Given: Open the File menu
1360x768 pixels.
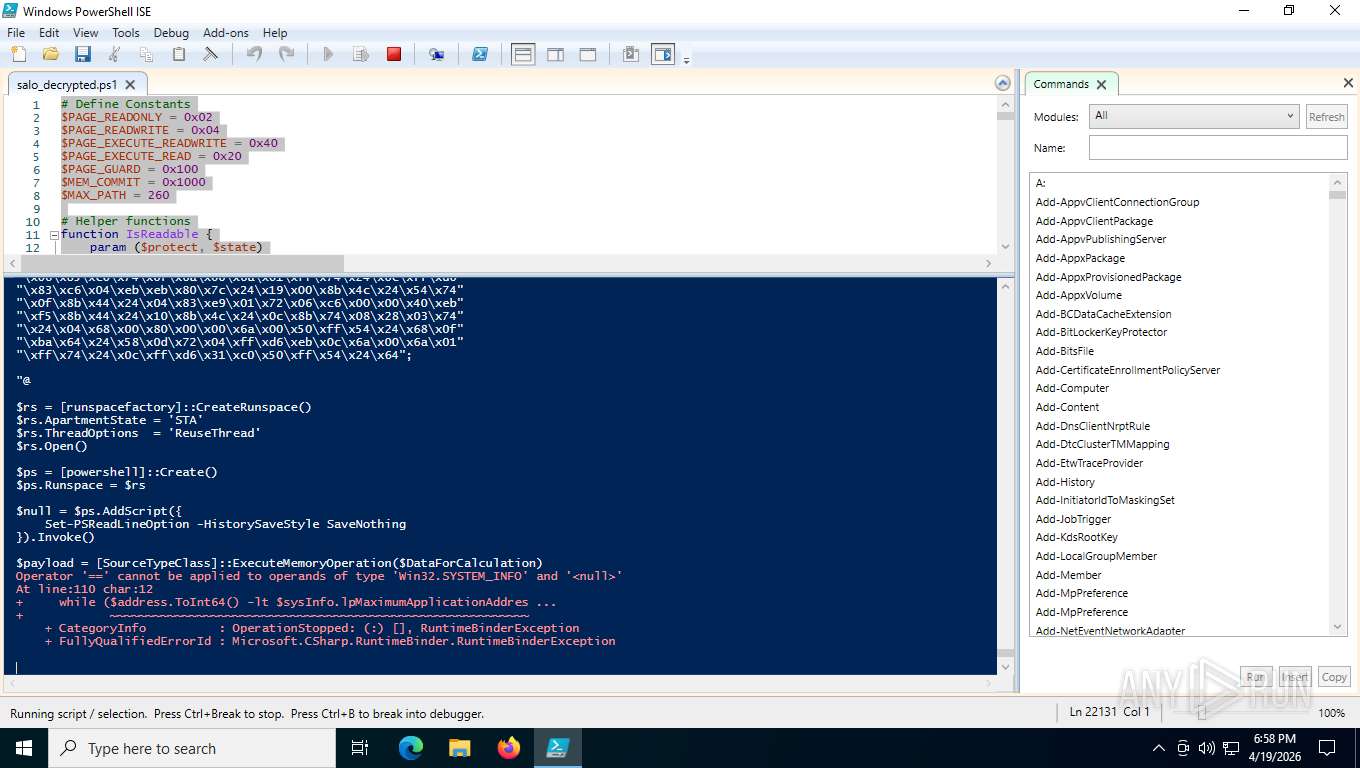Looking at the screenshot, I should 16,32.
